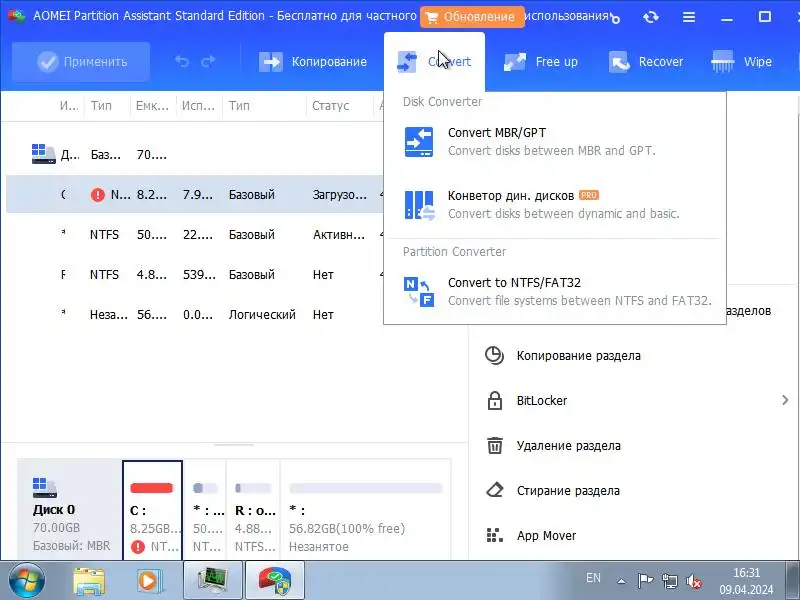Screen dimensions: 800x600
Task: Click the redo arrow icon
Action: (x=208, y=62)
